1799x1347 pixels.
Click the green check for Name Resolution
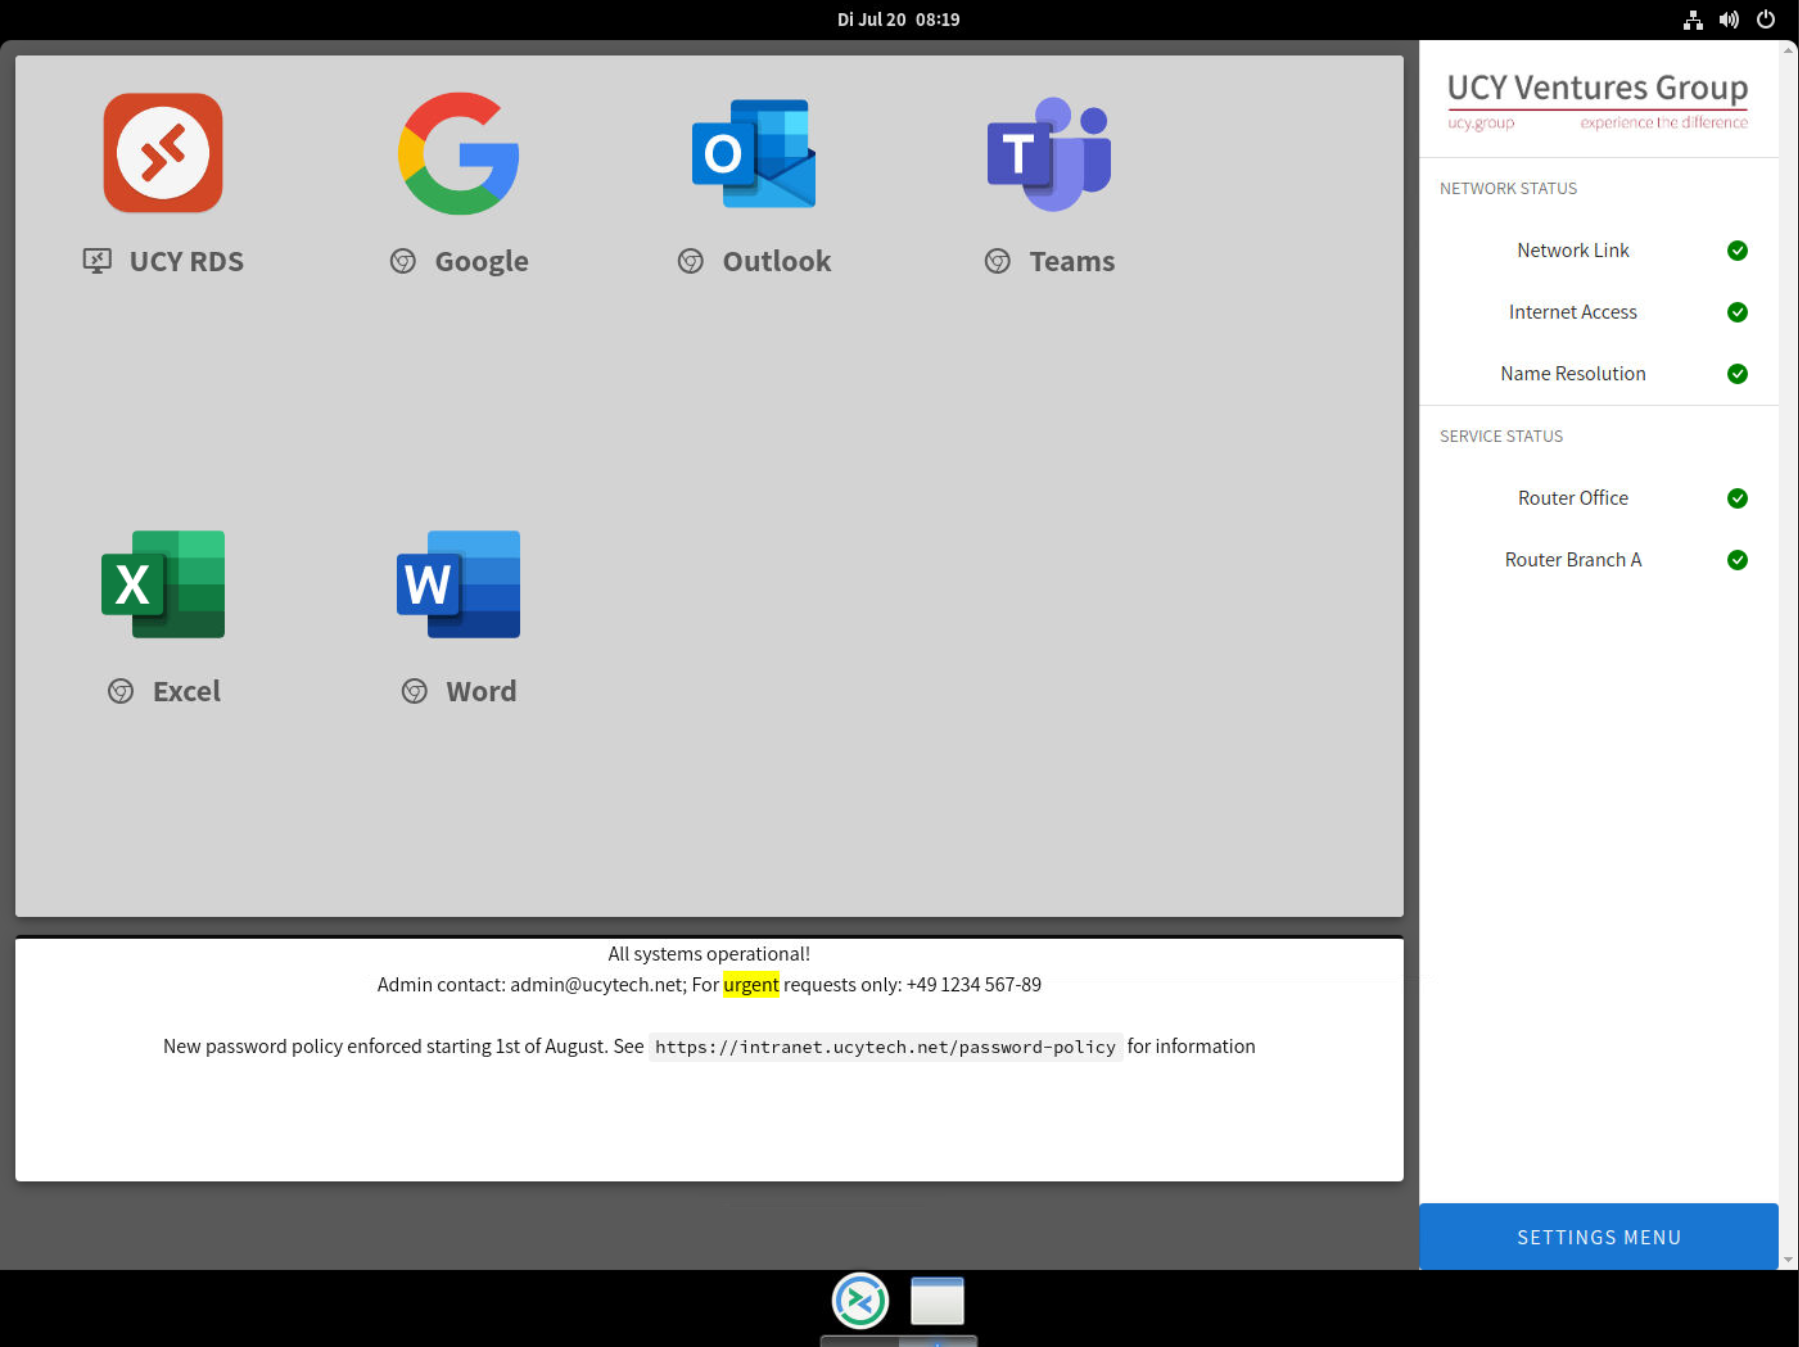1738,374
